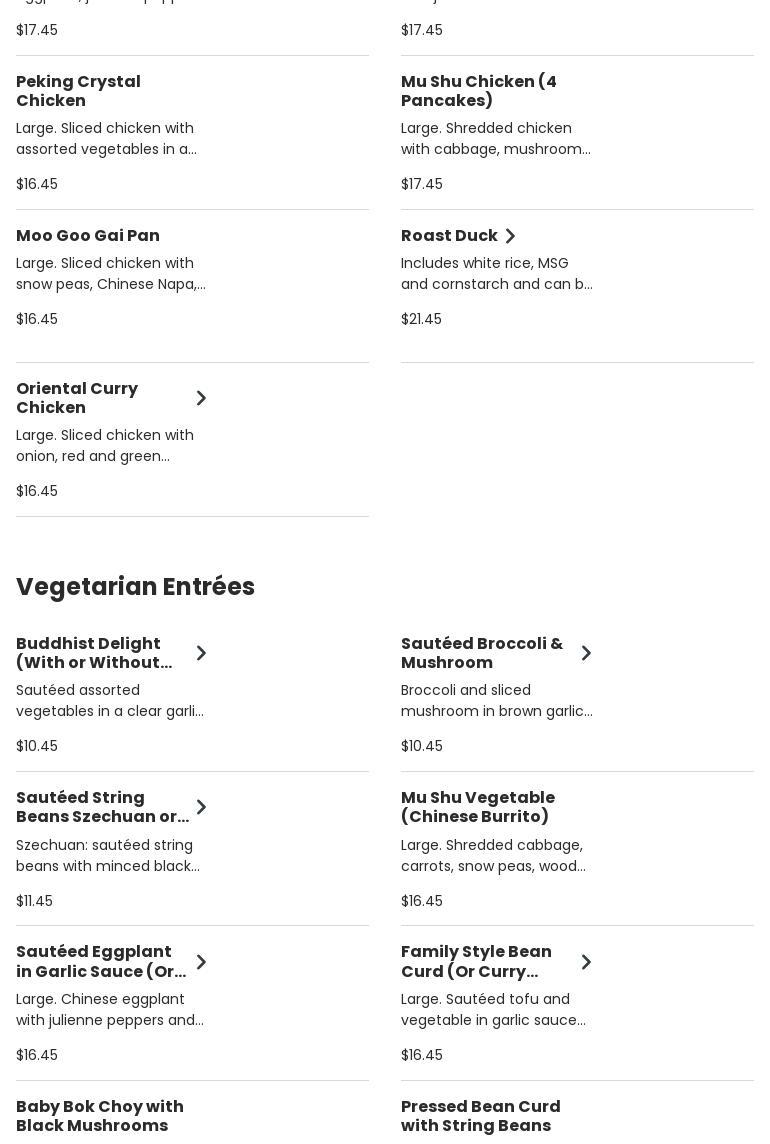
Task: Click the Roast Duck description text
Action: [x=496, y=274]
